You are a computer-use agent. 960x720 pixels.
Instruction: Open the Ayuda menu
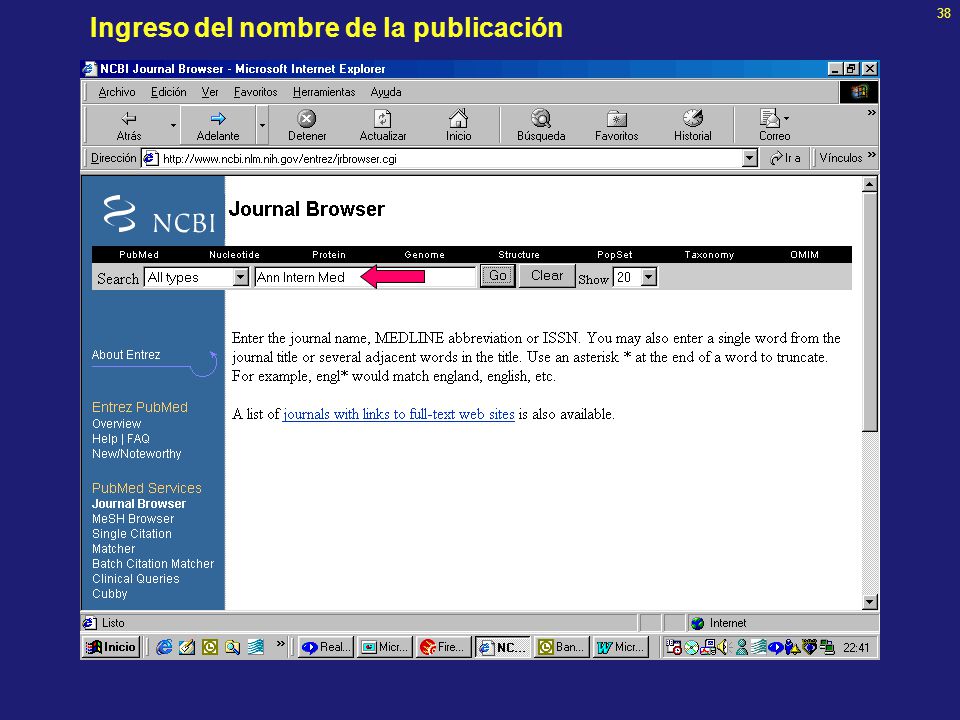[386, 92]
